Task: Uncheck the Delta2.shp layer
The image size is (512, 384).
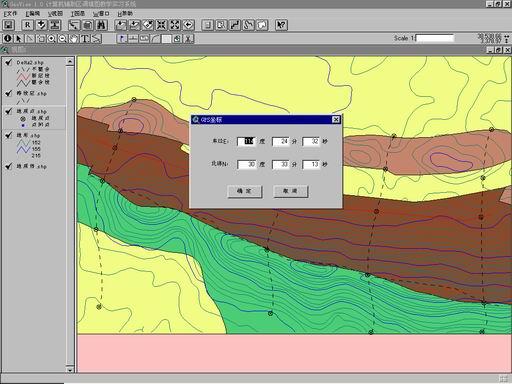Action: pos(9,62)
